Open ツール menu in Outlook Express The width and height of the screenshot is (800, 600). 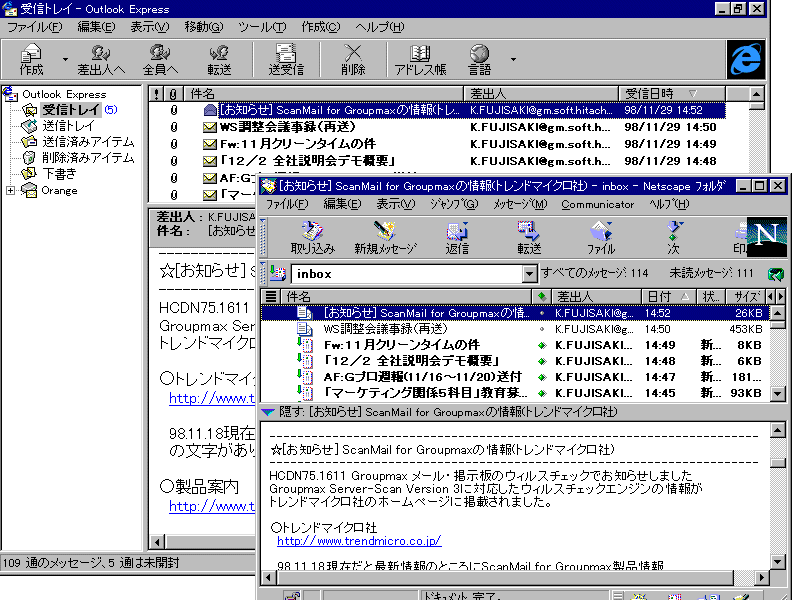(262, 27)
